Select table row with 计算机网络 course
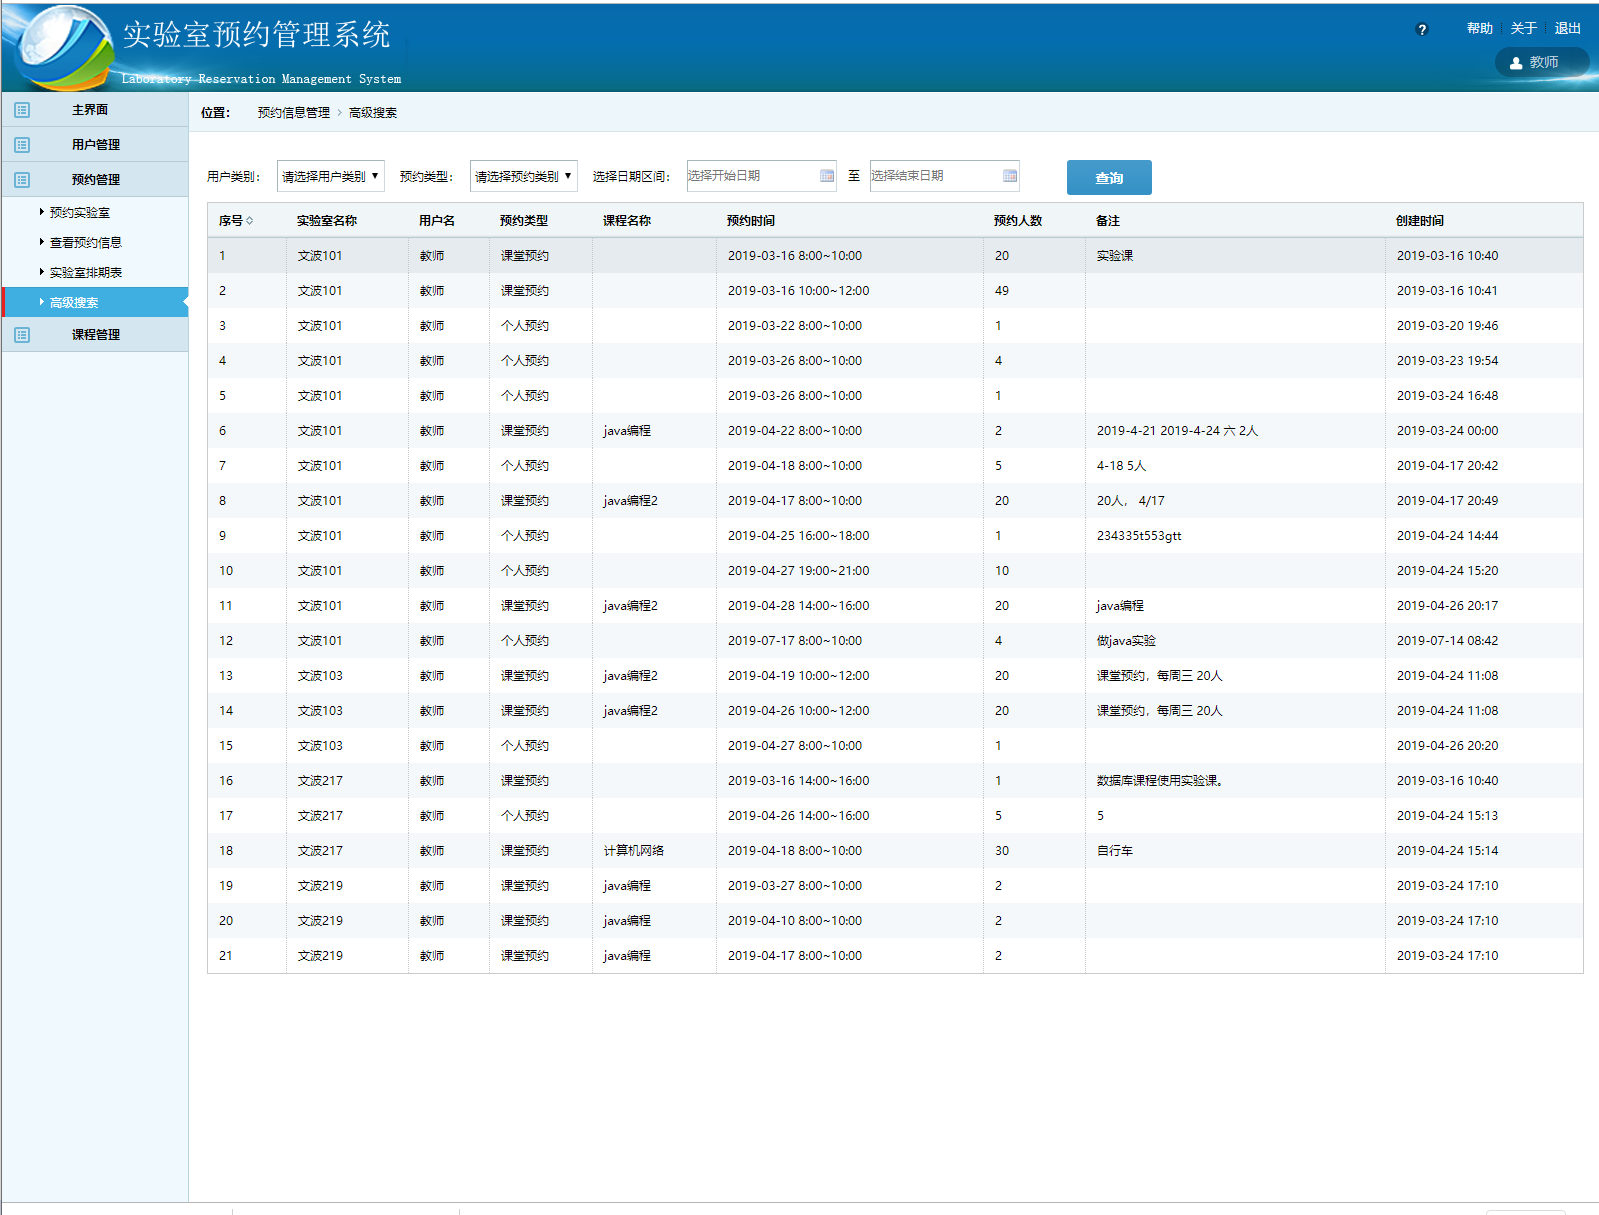1599x1215 pixels. pyautogui.click(x=633, y=851)
